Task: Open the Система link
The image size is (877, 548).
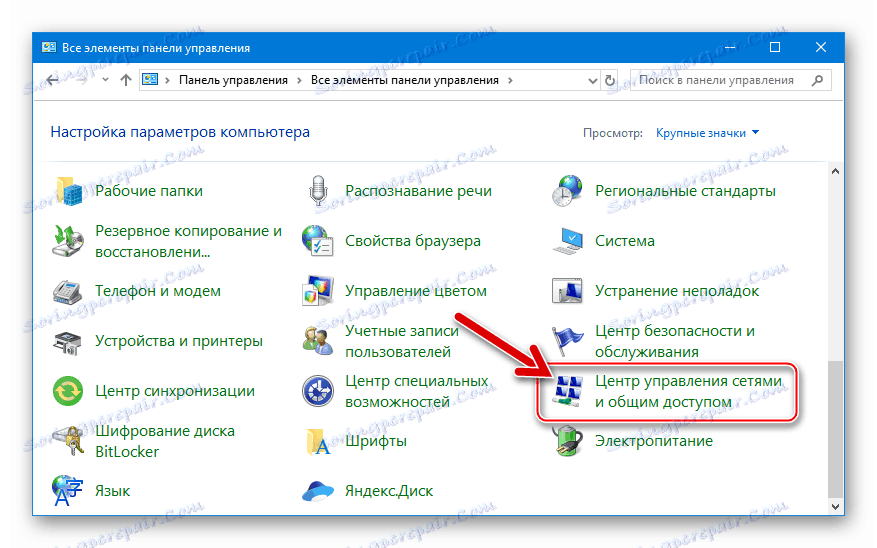Action: pos(624,241)
